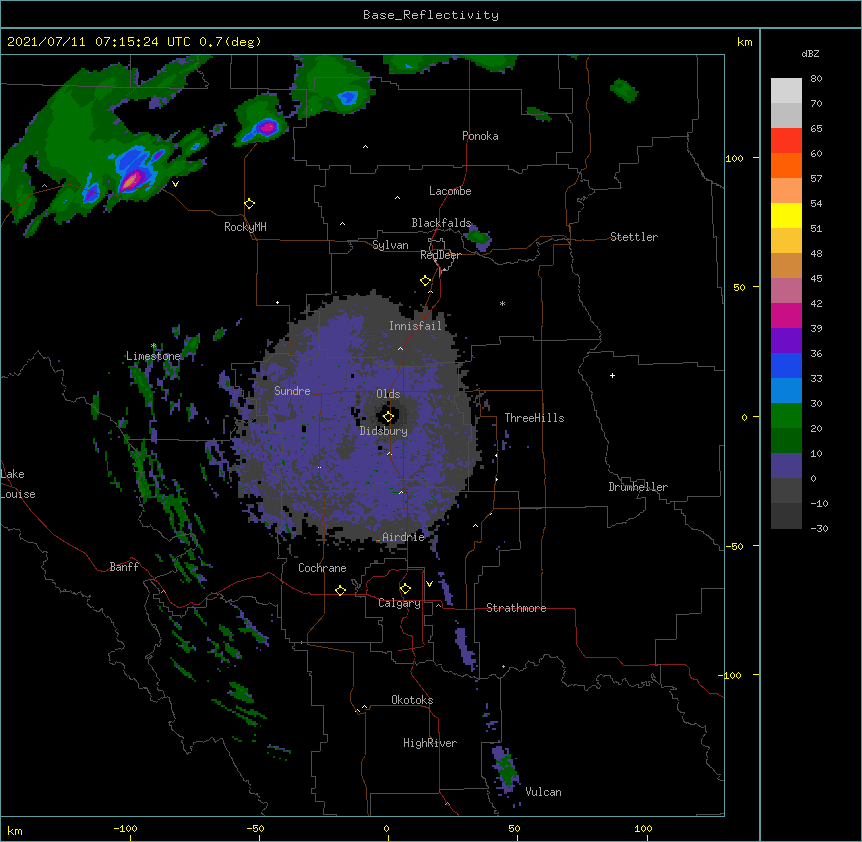
Task: Pick the light gray 65–70 dBZ legend swatch
Action: (786, 115)
